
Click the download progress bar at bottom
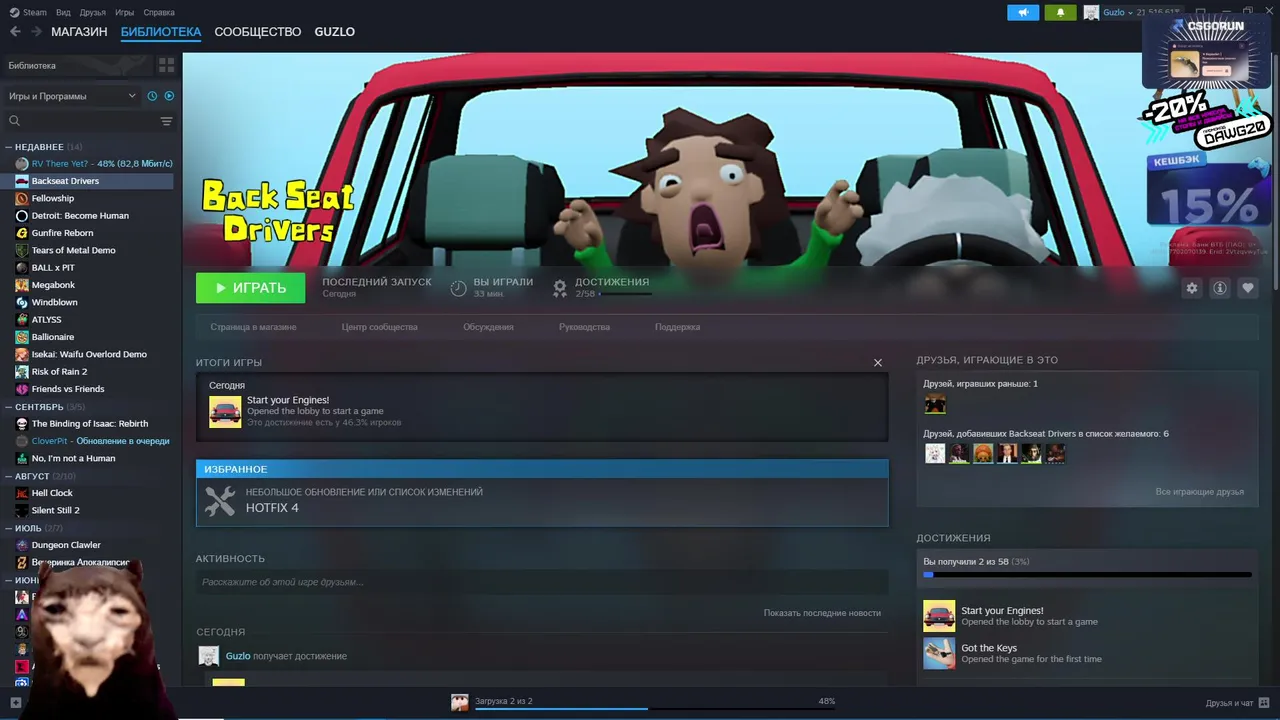pyautogui.click(x=655, y=709)
